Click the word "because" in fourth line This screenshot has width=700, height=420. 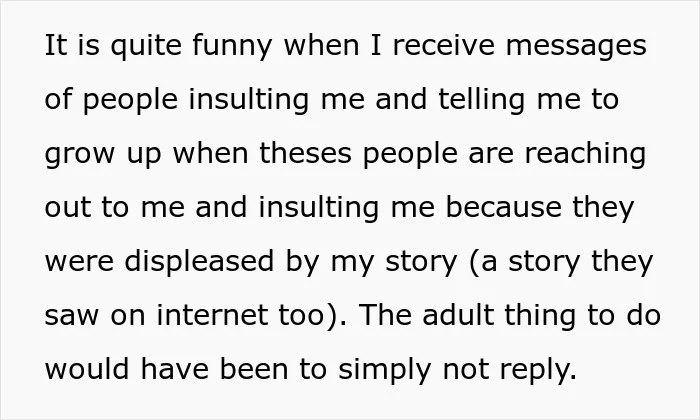coord(504,208)
